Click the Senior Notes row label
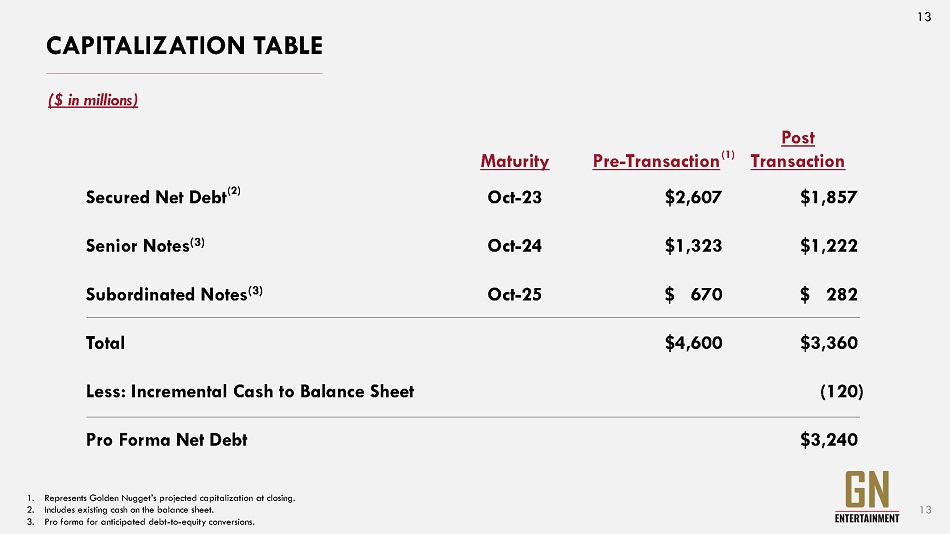Viewport: 950px width, 534px height. pos(145,246)
